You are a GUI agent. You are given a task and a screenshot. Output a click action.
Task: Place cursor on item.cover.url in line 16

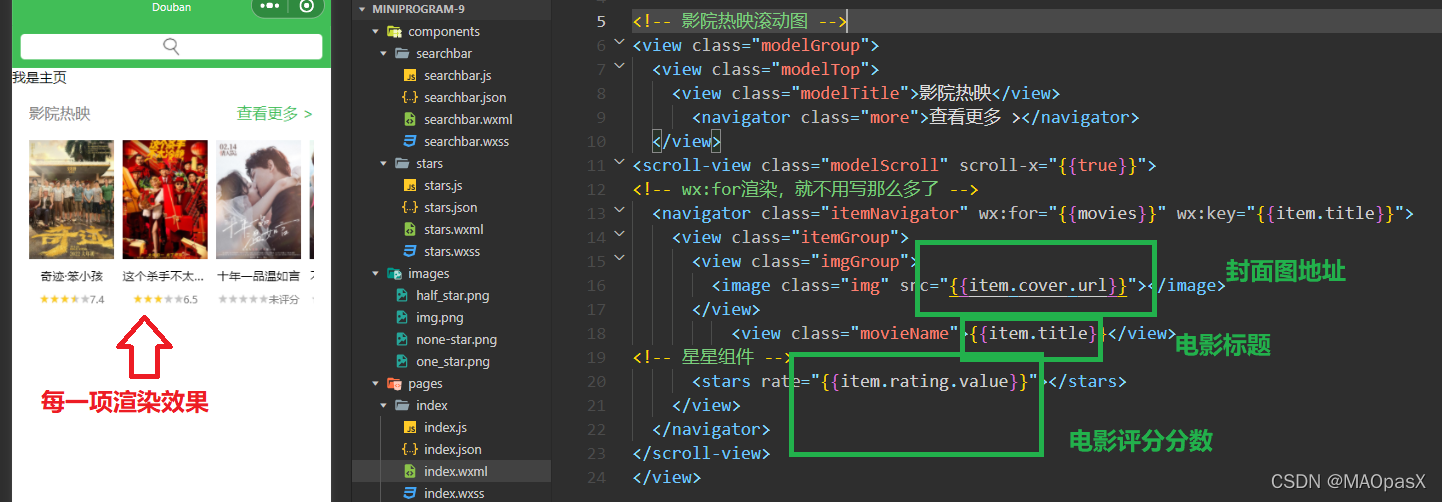pos(1038,285)
